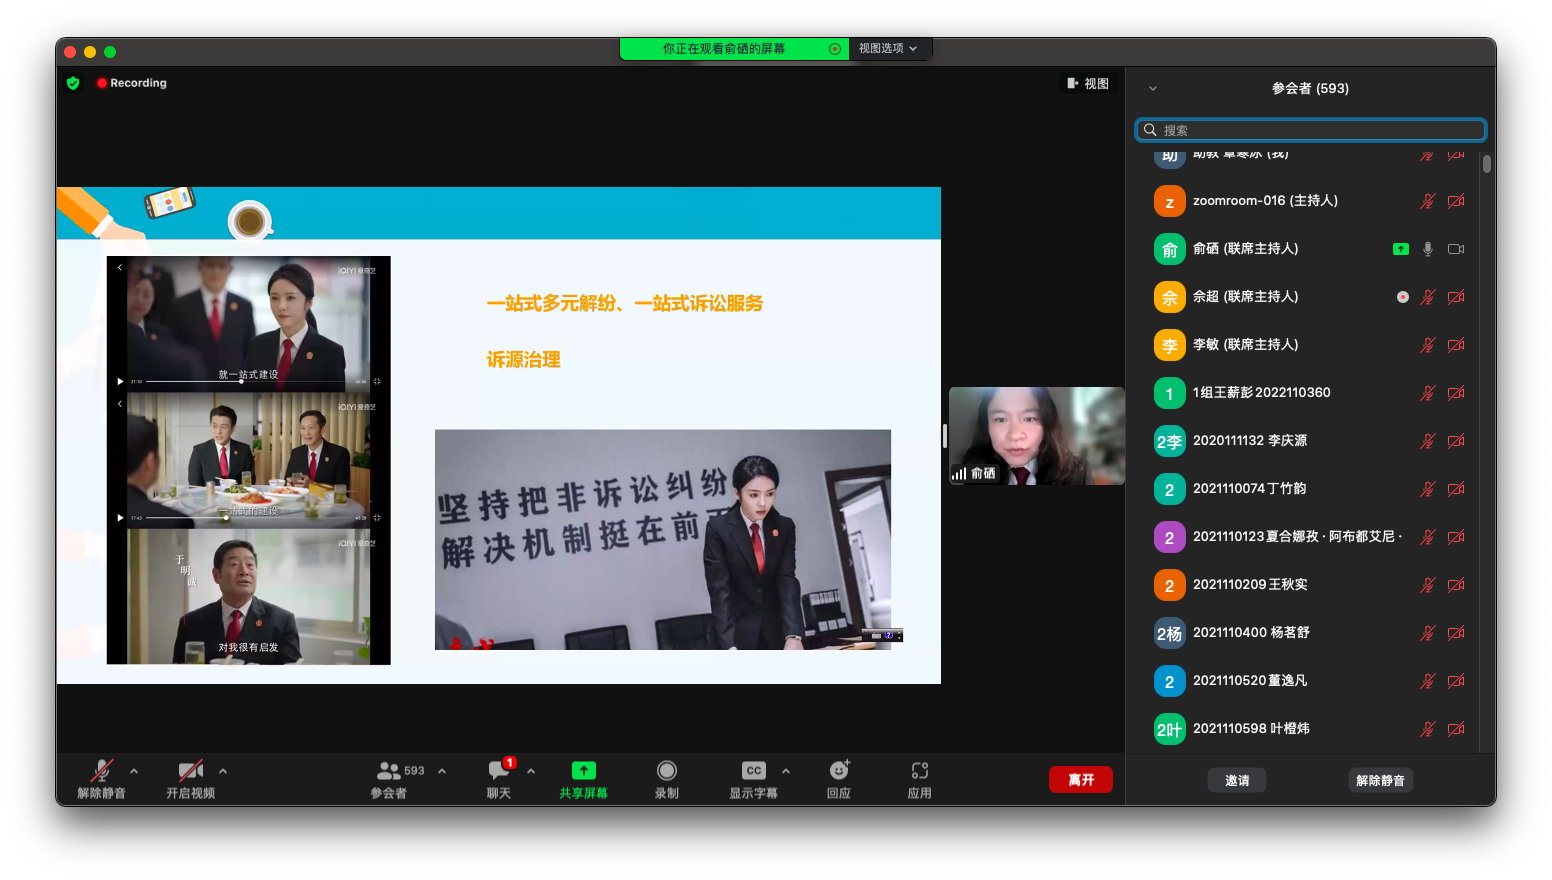Image resolution: width=1552 pixels, height=880 pixels.
Task: Click the participant search field
Action: click(1311, 130)
